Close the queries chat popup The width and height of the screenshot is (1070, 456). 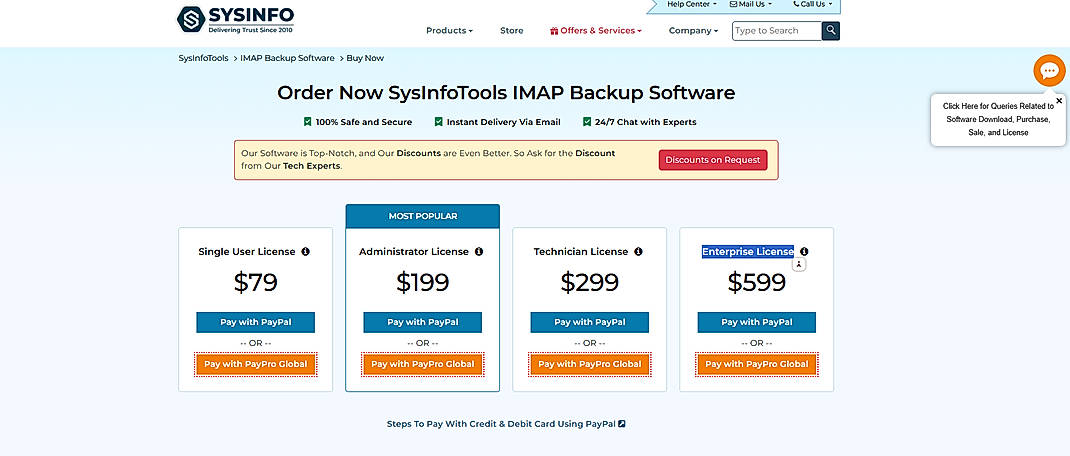[x=1059, y=100]
